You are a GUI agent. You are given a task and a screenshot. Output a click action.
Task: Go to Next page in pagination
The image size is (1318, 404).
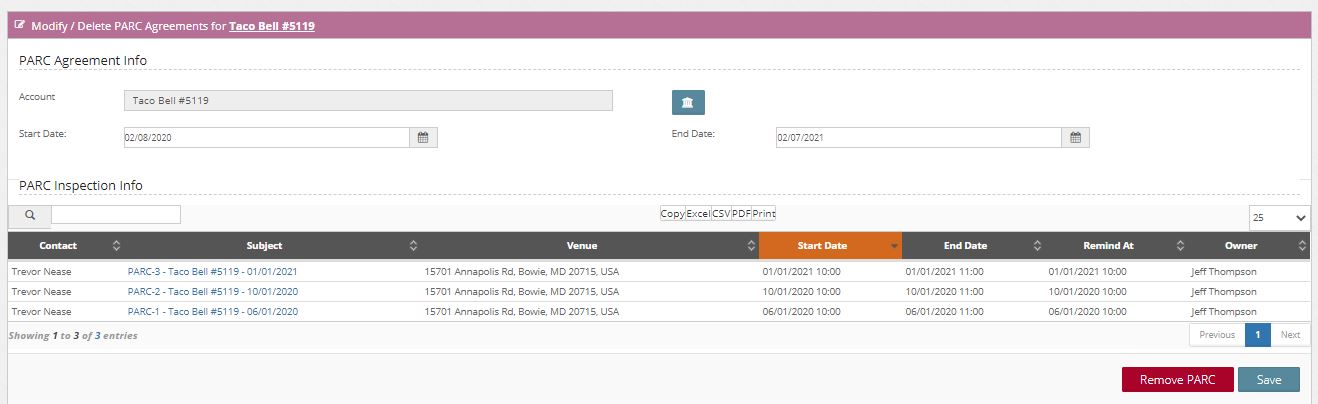point(1290,335)
